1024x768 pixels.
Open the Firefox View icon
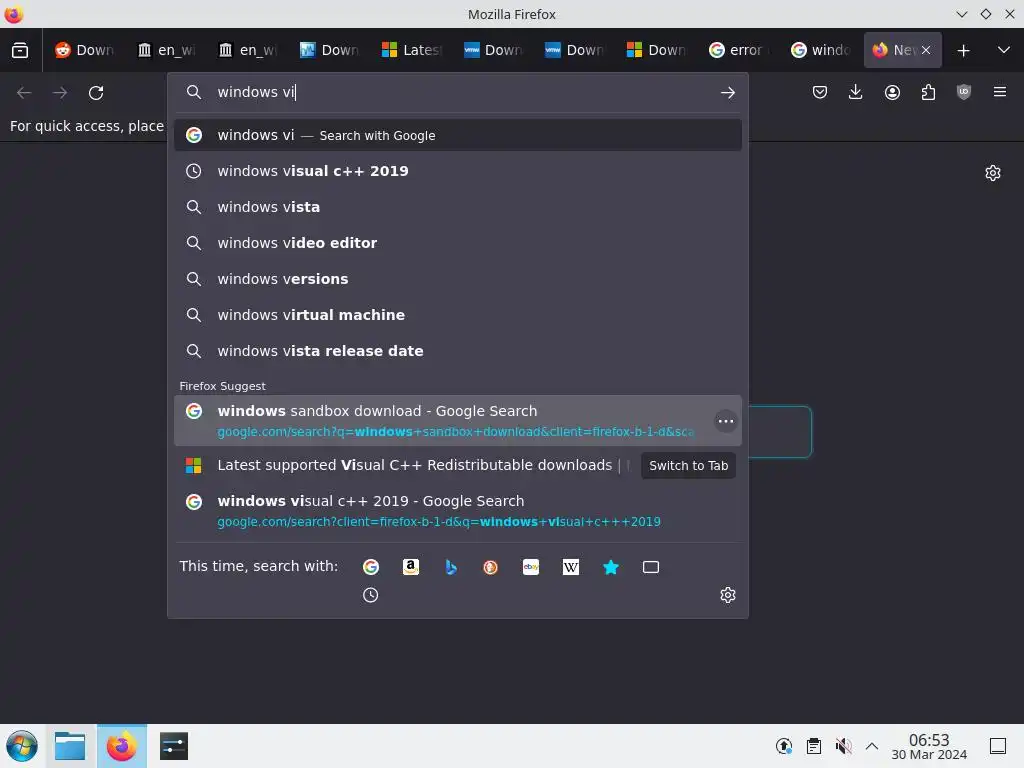pyautogui.click(x=20, y=50)
